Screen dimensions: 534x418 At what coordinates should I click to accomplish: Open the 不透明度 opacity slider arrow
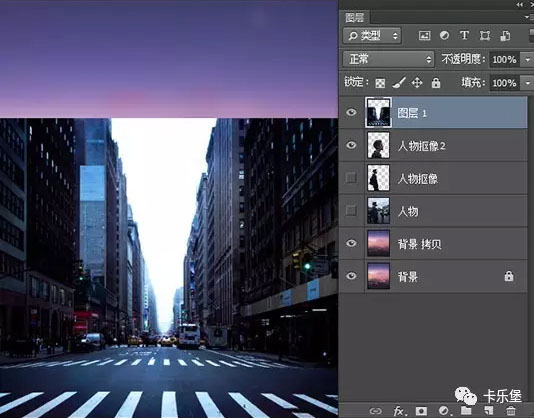point(527,60)
